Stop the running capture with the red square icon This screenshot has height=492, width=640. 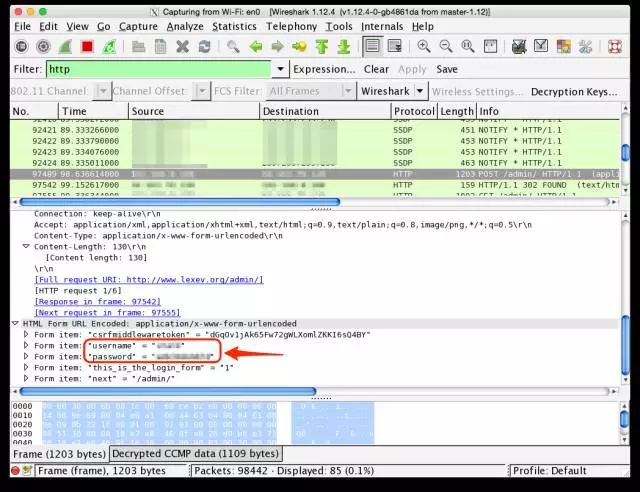[x=87, y=46]
